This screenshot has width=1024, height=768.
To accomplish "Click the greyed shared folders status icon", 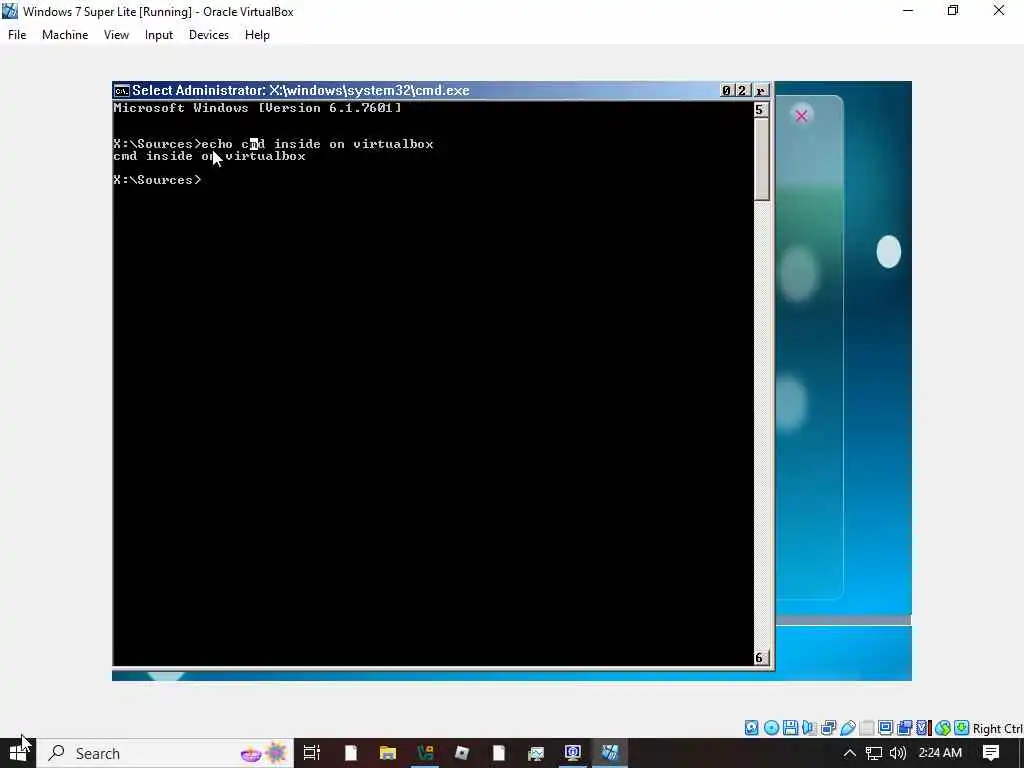I will point(867,728).
